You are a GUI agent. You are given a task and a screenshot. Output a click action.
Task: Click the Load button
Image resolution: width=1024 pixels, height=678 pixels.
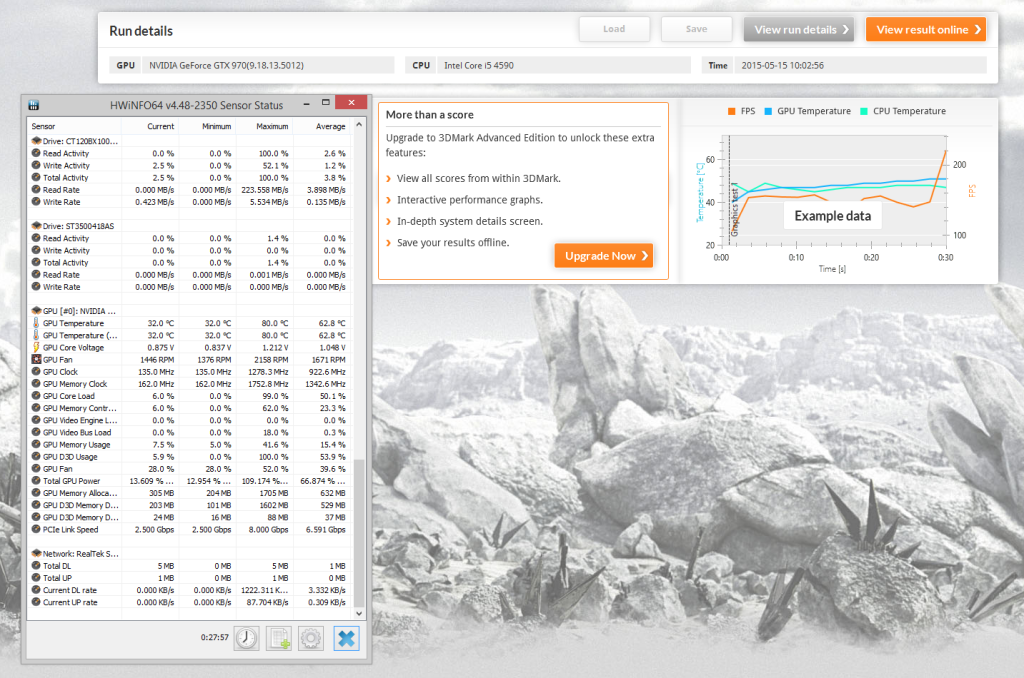point(614,29)
